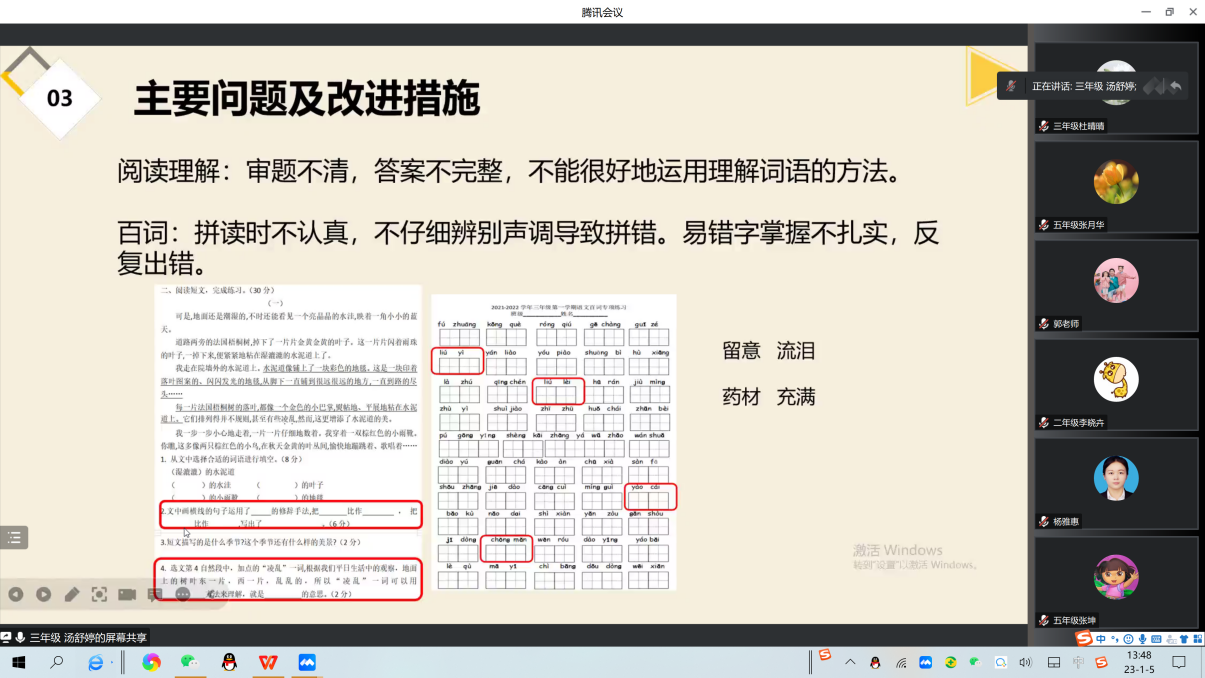Viewport: 1205px width, 678px height.
Task: Select participant tile 郭老师
Action: point(1116,286)
